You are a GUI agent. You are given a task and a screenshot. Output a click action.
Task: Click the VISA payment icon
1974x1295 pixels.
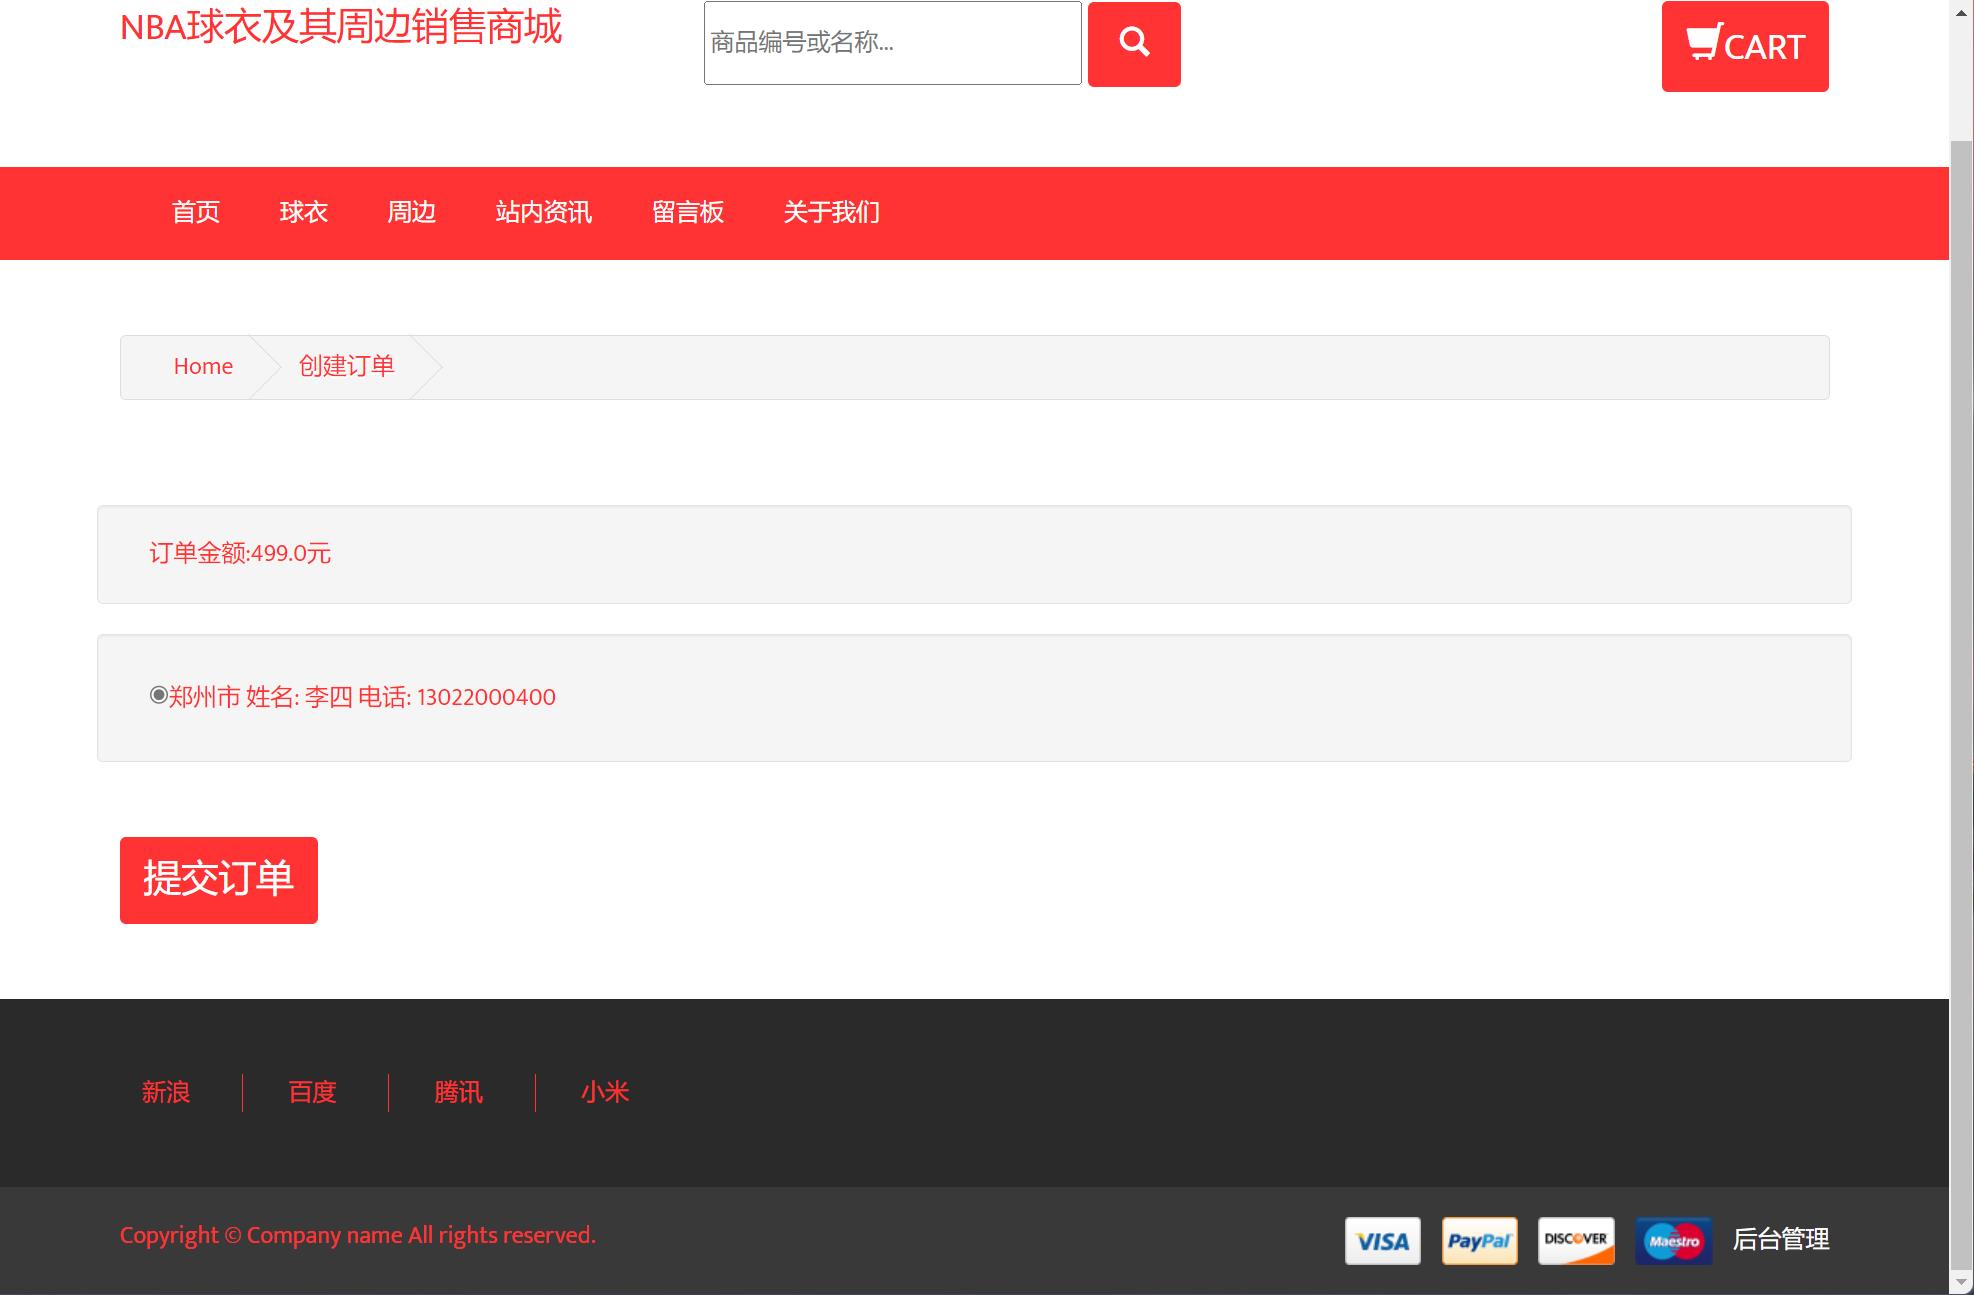1383,1240
